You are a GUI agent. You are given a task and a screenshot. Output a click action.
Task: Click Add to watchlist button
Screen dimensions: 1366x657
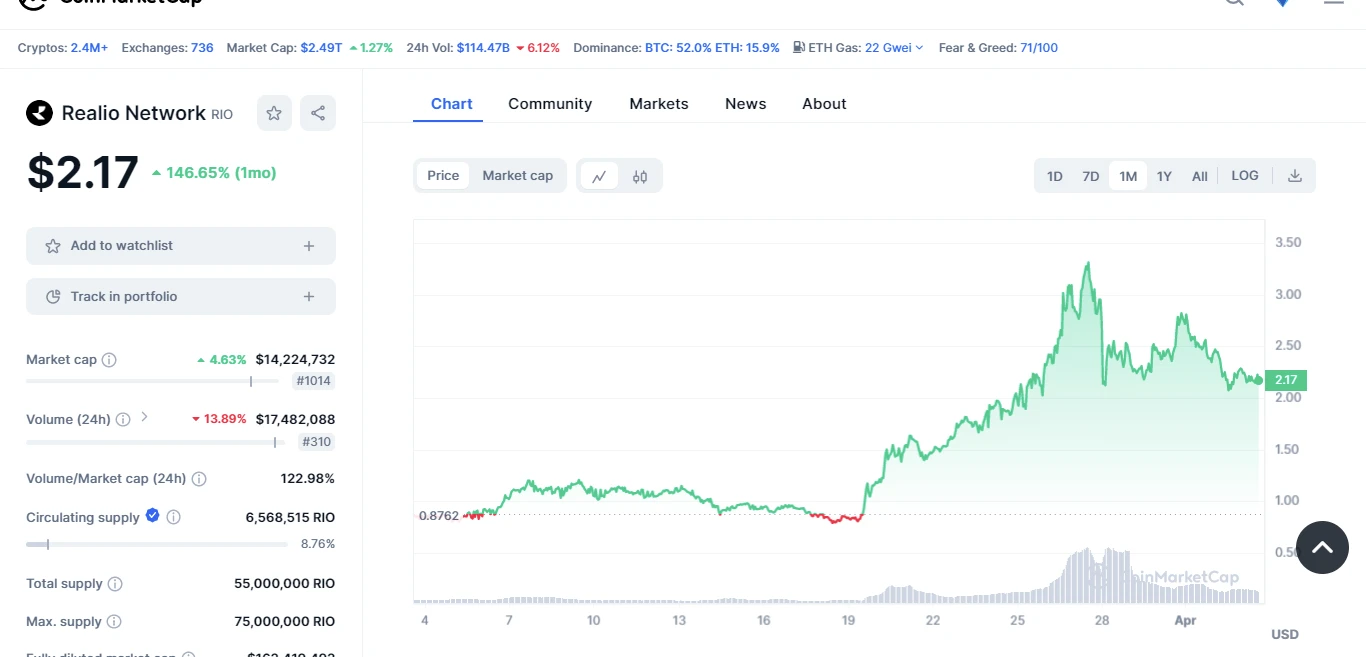pos(181,246)
